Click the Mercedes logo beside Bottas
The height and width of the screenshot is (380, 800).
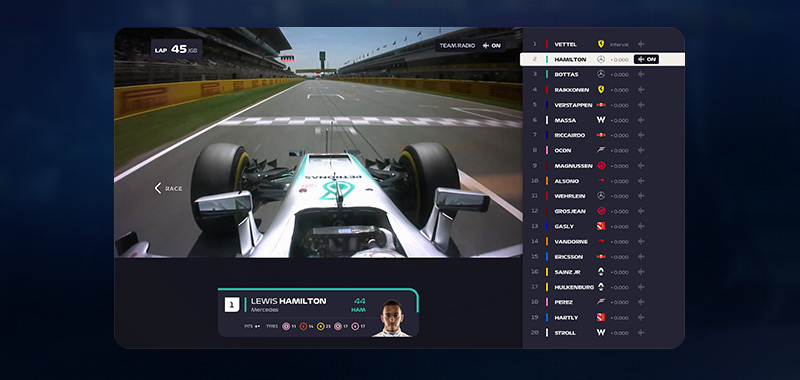point(601,74)
